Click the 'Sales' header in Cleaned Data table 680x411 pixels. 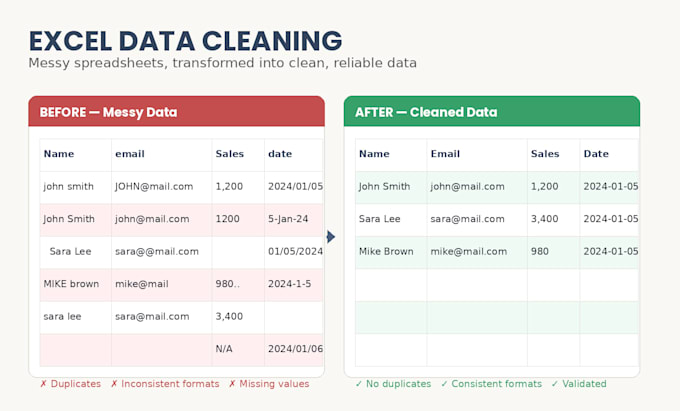pos(545,154)
